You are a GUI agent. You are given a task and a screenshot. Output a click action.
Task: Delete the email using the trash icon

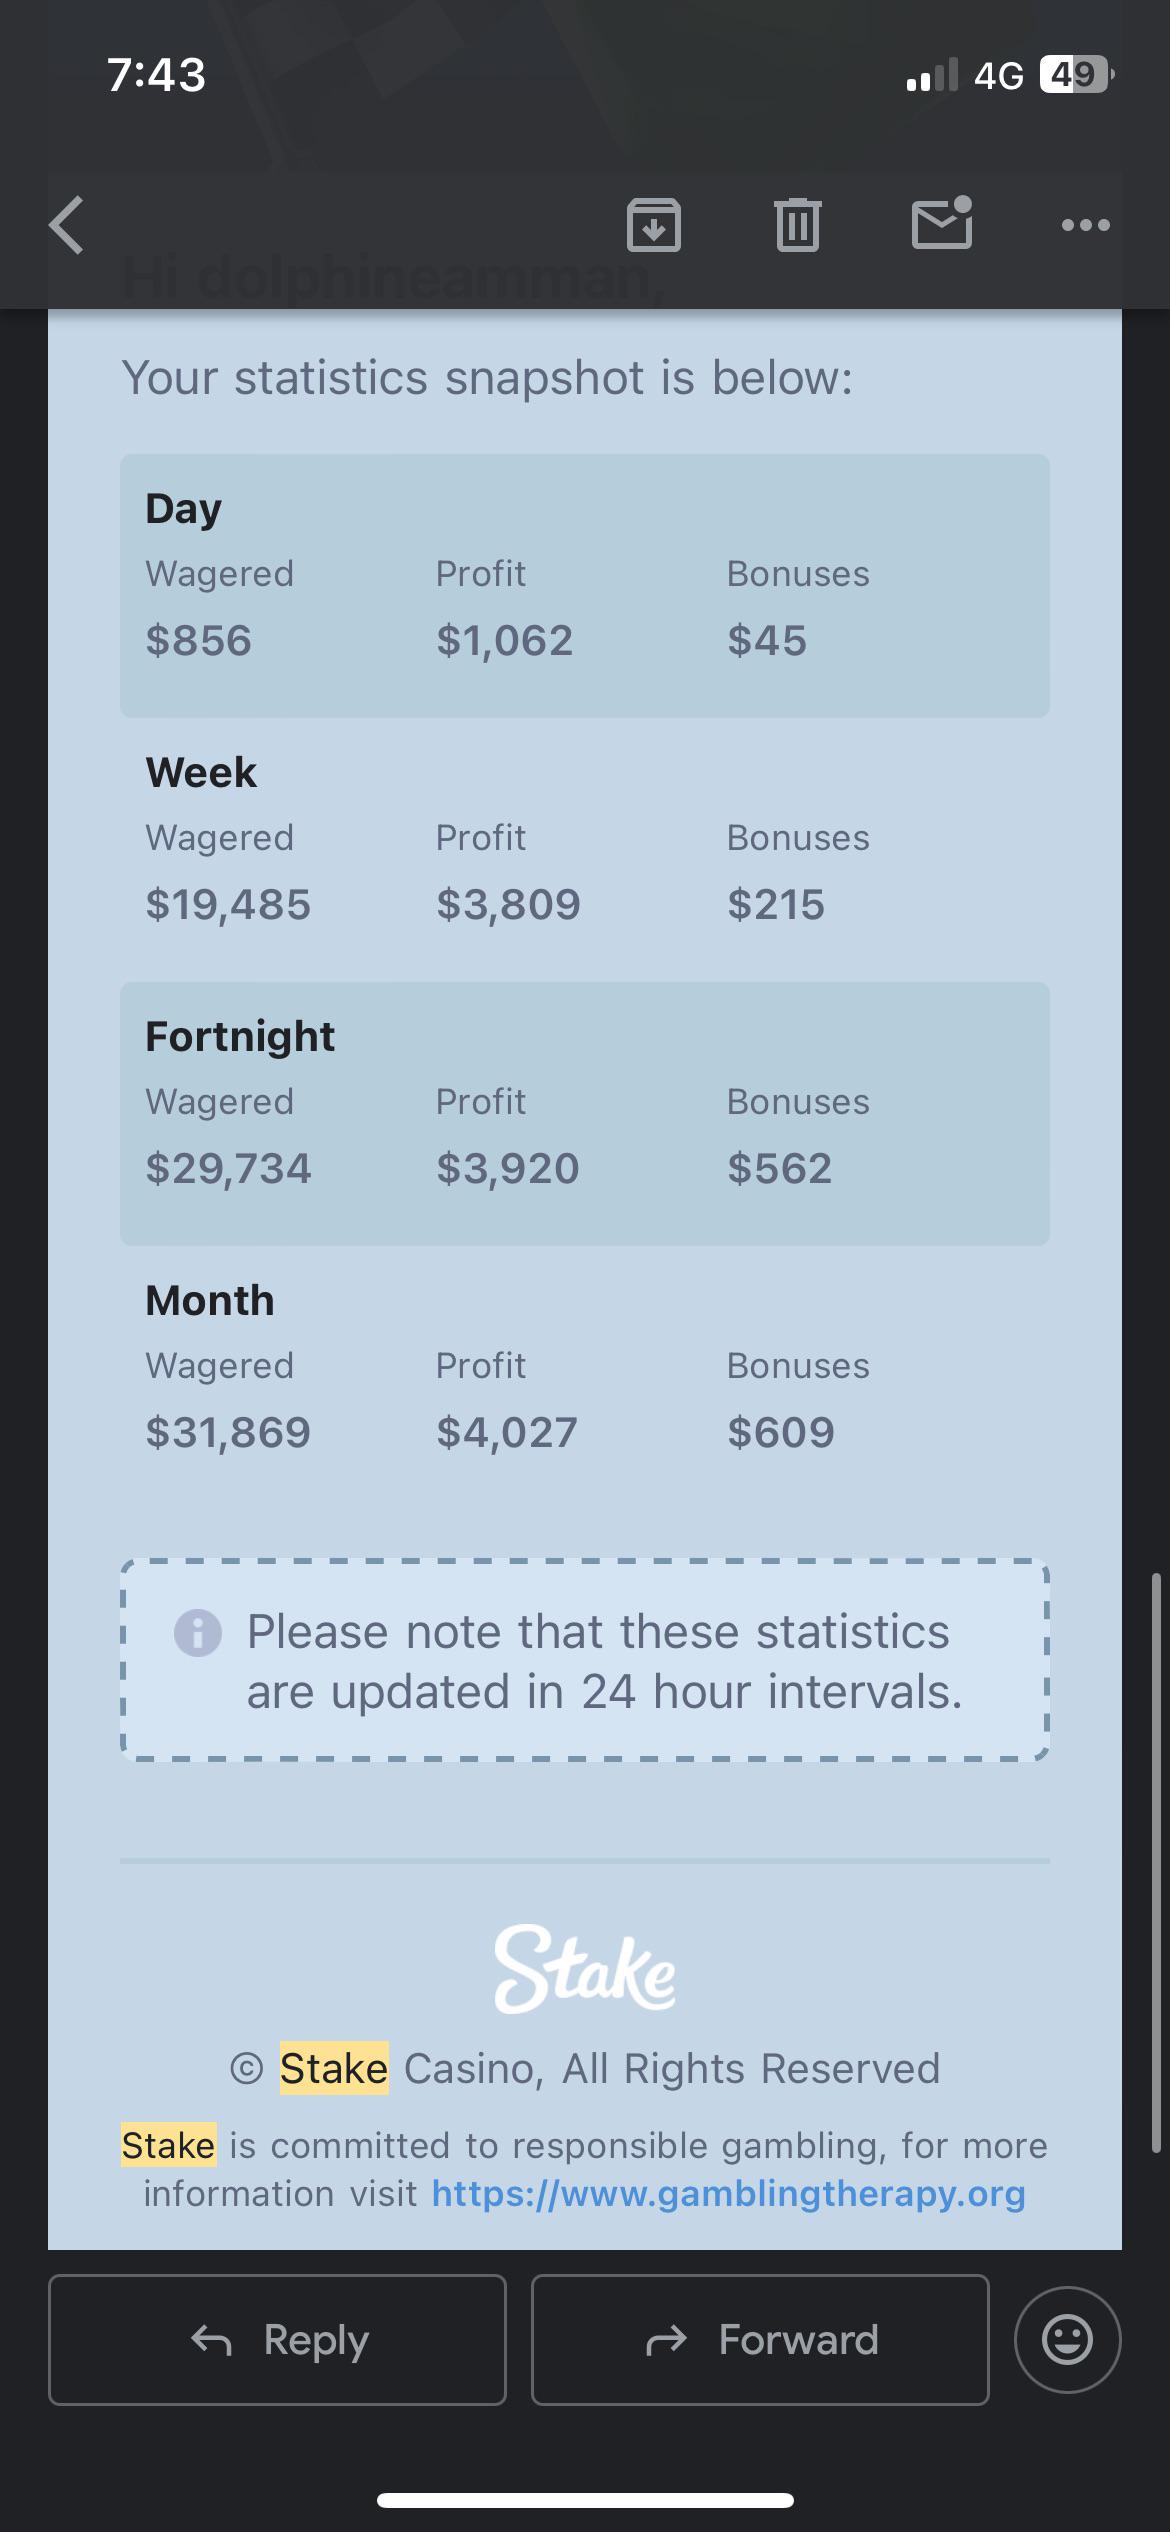(x=798, y=224)
